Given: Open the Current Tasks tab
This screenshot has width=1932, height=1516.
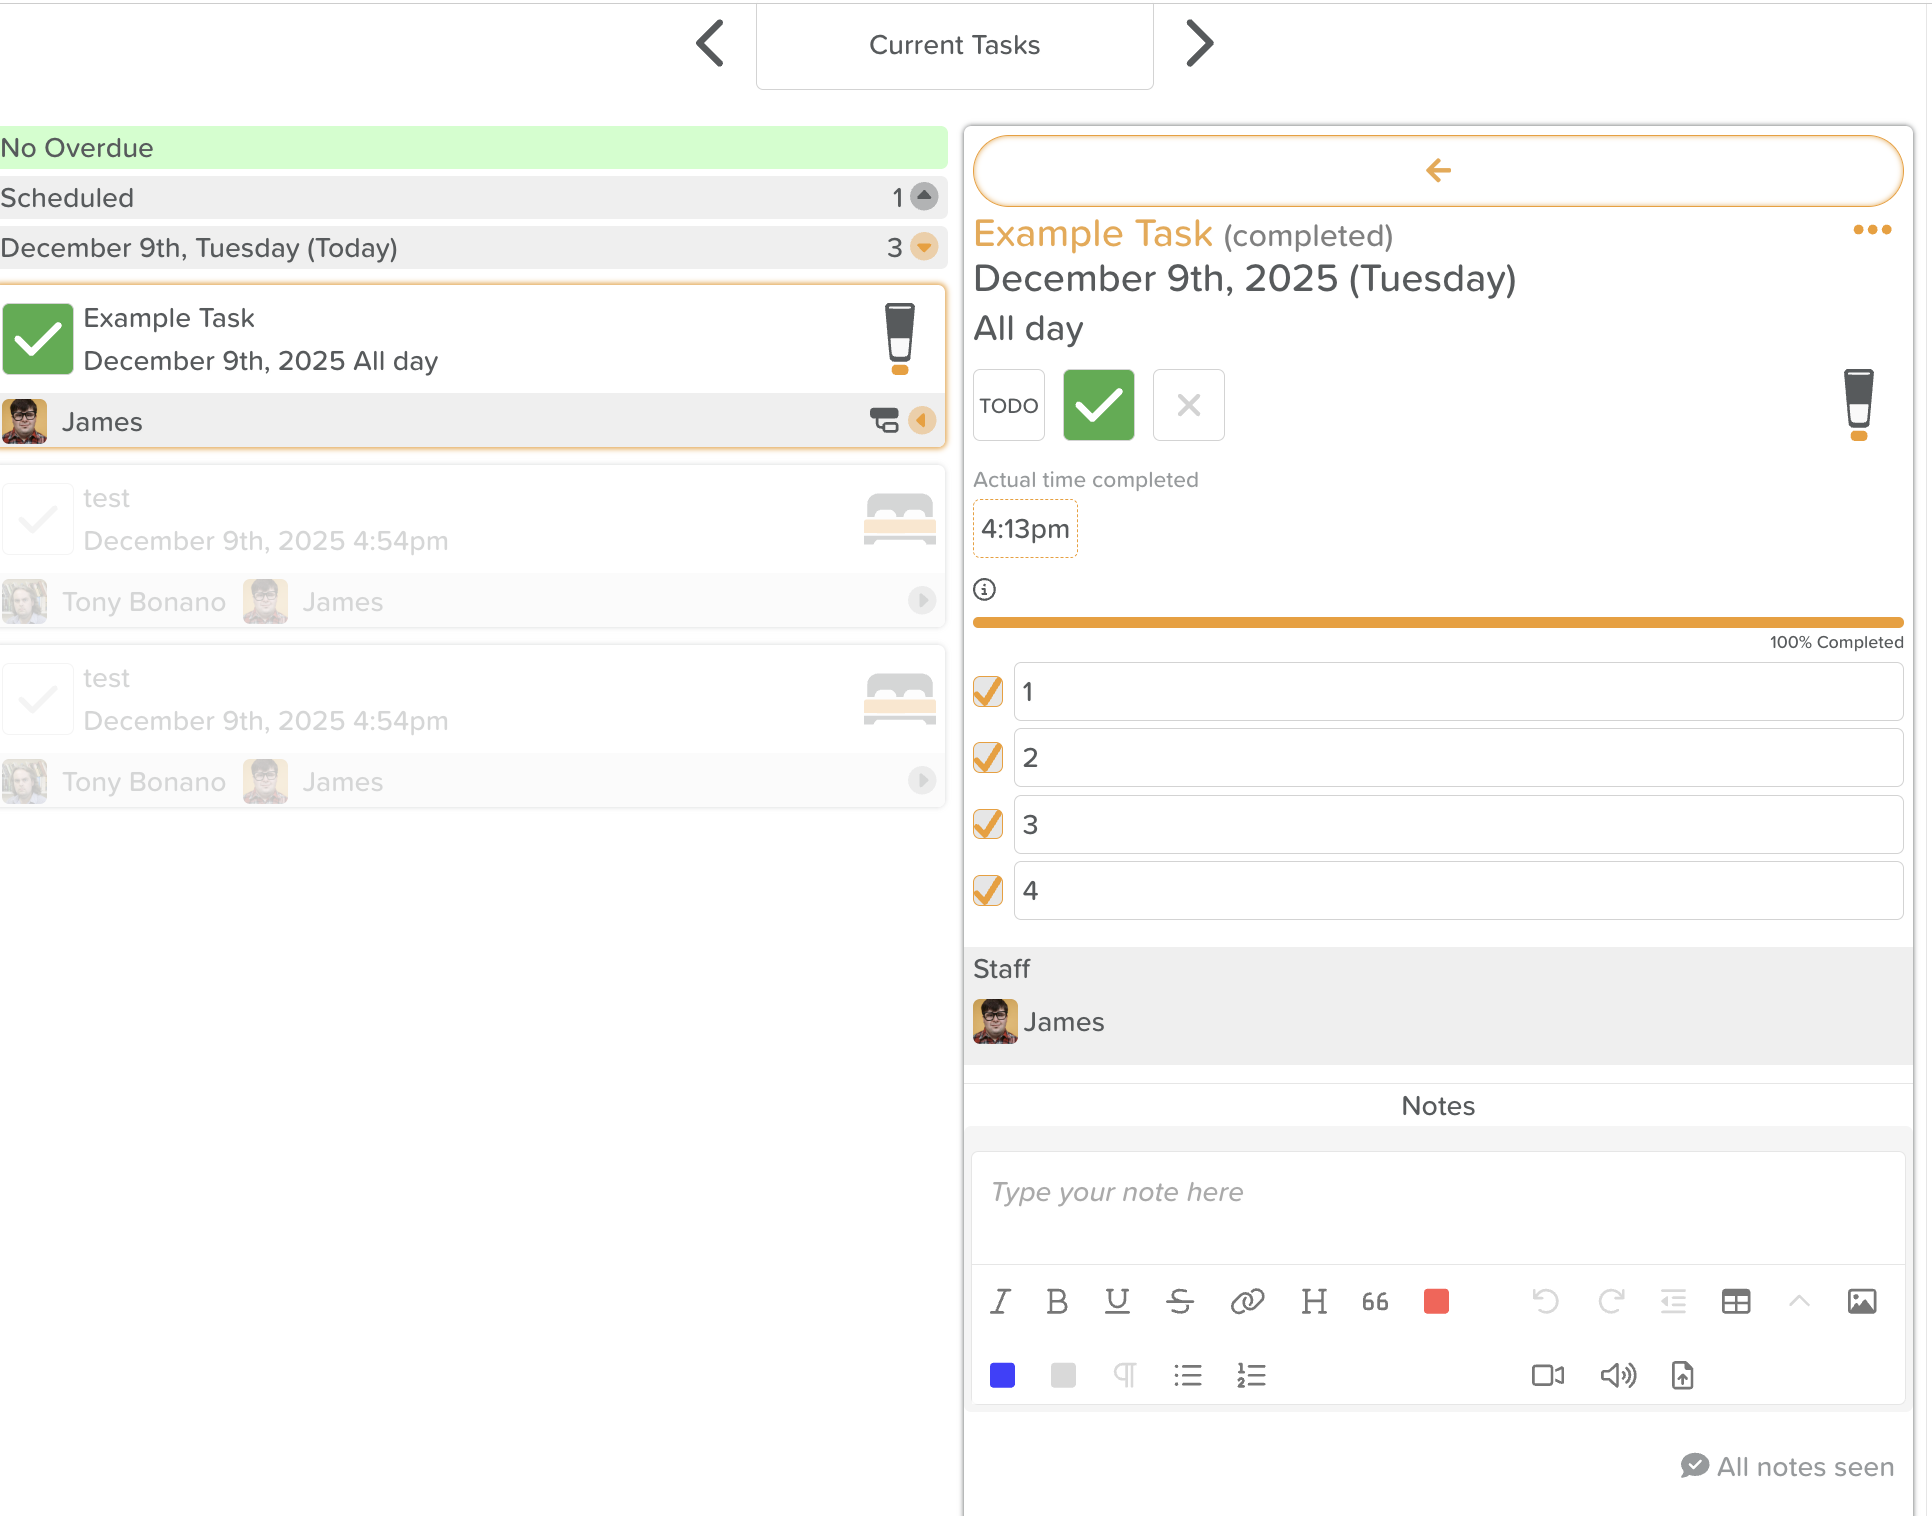Looking at the screenshot, I should pyautogui.click(x=954, y=45).
